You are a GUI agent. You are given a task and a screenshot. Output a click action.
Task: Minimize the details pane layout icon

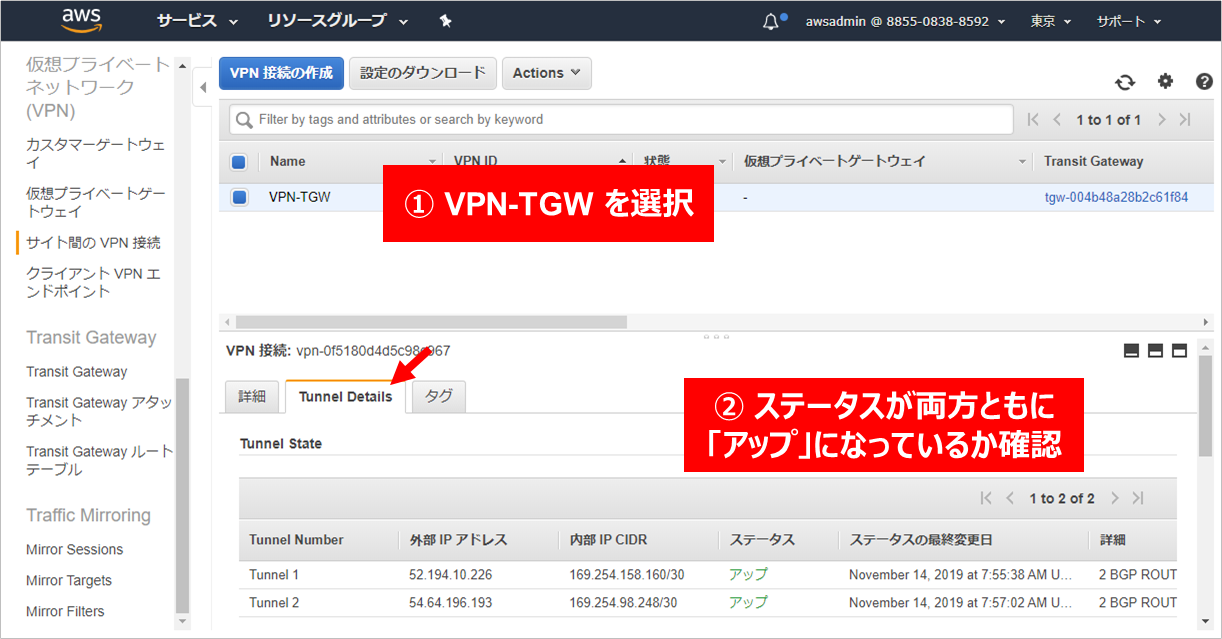coord(1131,350)
